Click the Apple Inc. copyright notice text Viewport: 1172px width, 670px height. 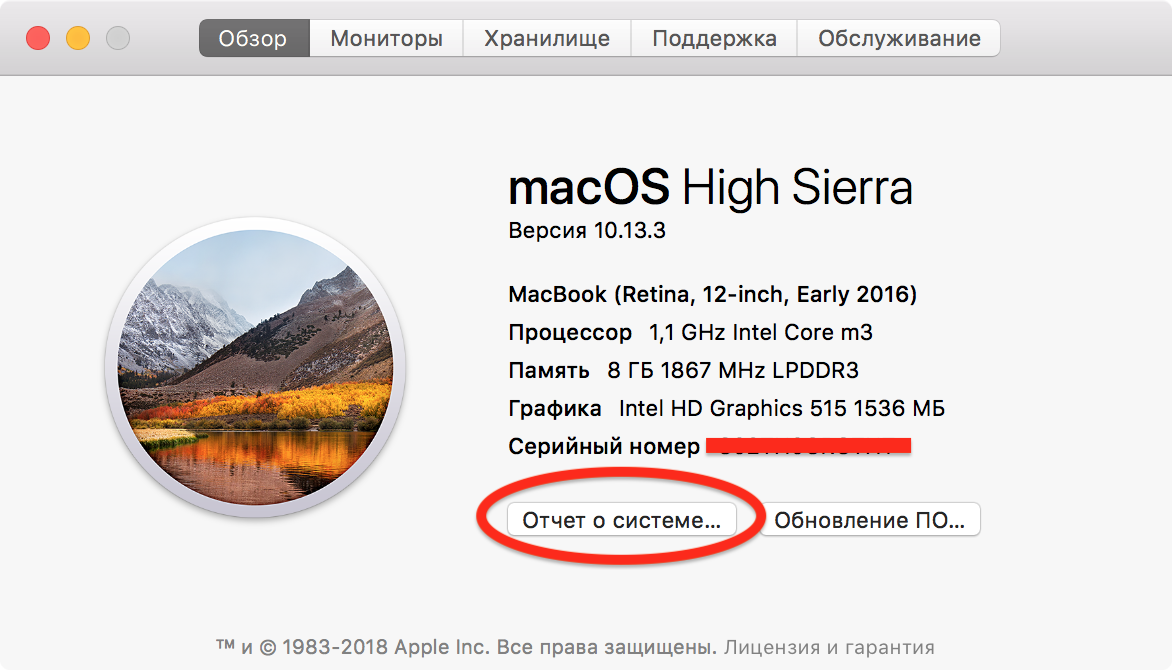point(466,647)
